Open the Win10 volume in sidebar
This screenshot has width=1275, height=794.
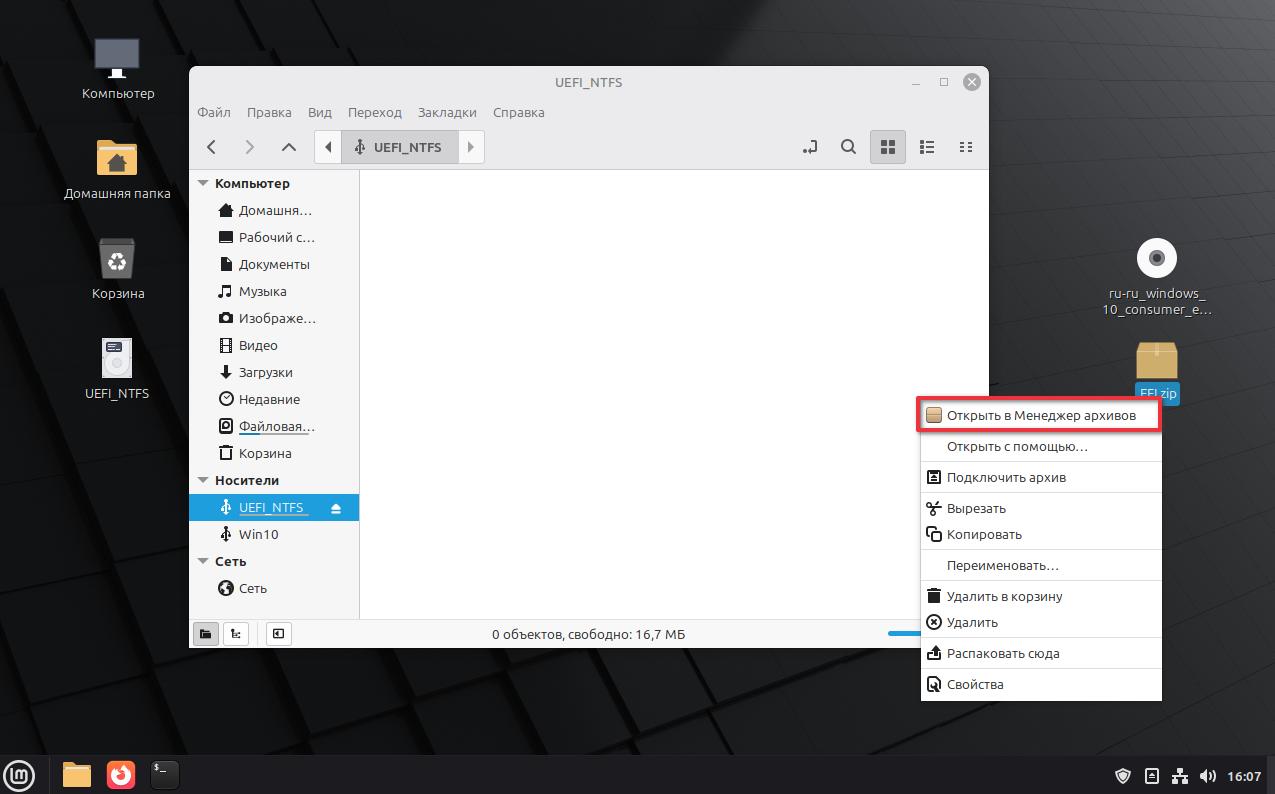click(274, 534)
